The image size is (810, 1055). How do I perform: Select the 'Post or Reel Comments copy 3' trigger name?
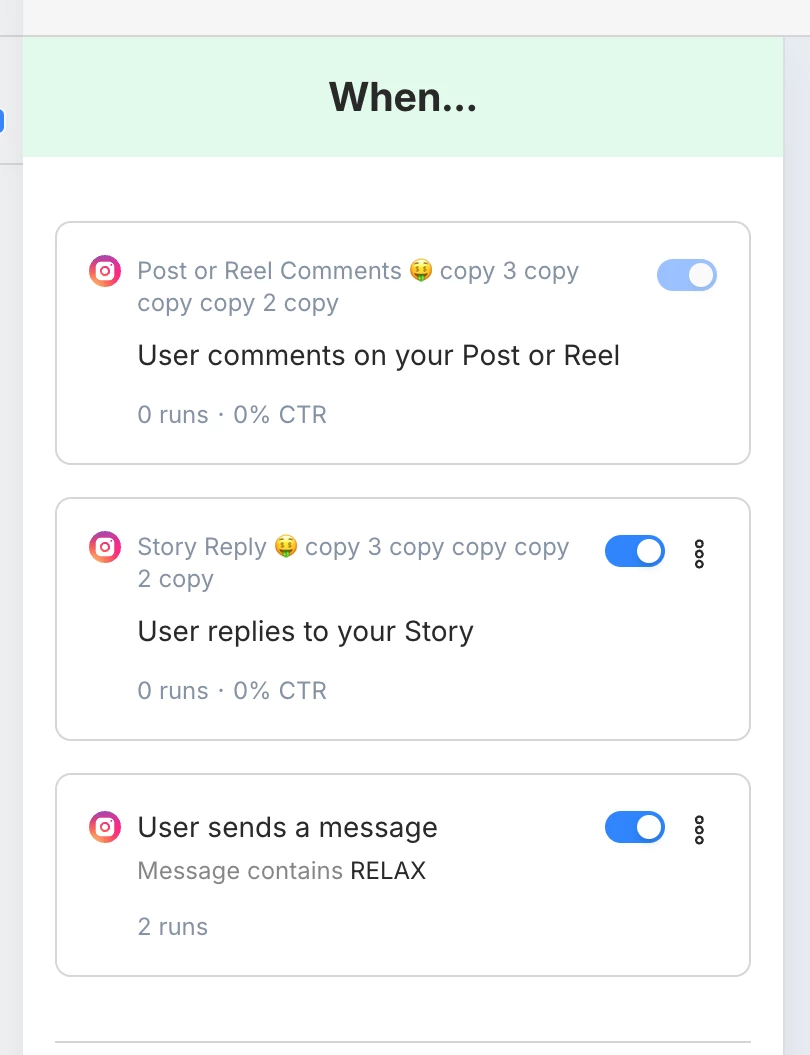point(357,286)
